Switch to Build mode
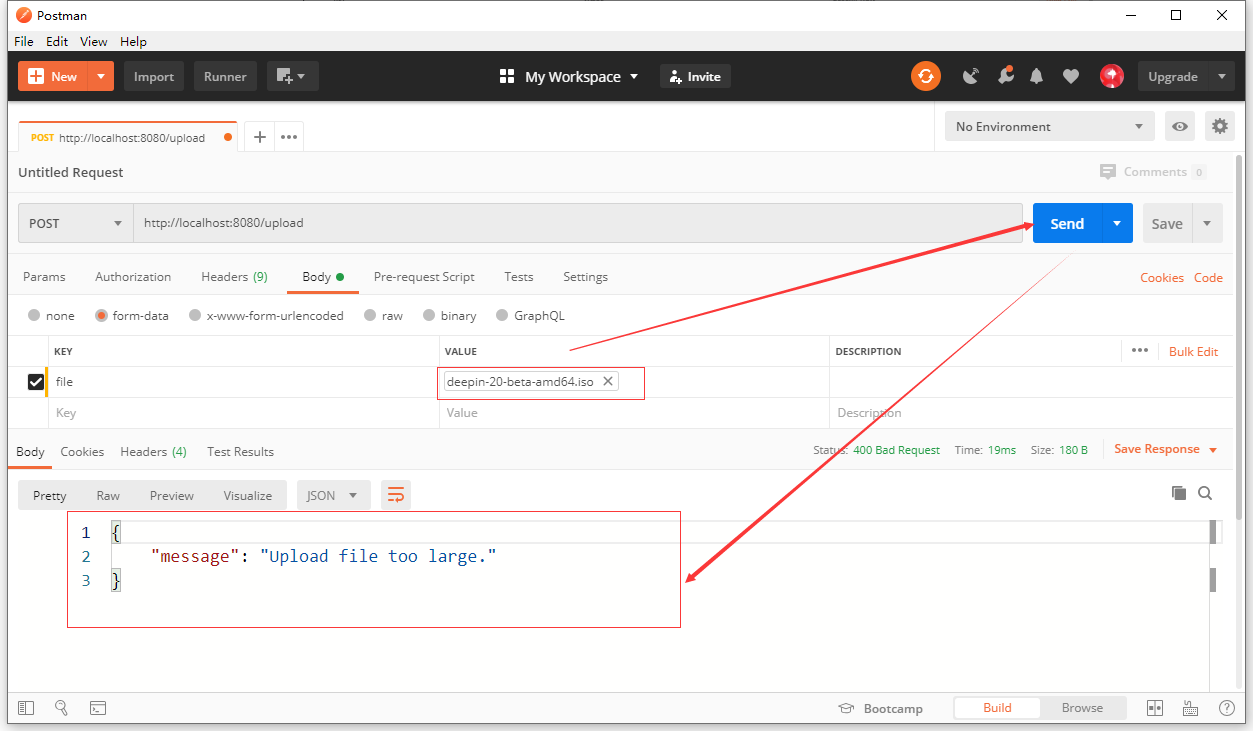The width and height of the screenshot is (1253, 731). click(997, 708)
